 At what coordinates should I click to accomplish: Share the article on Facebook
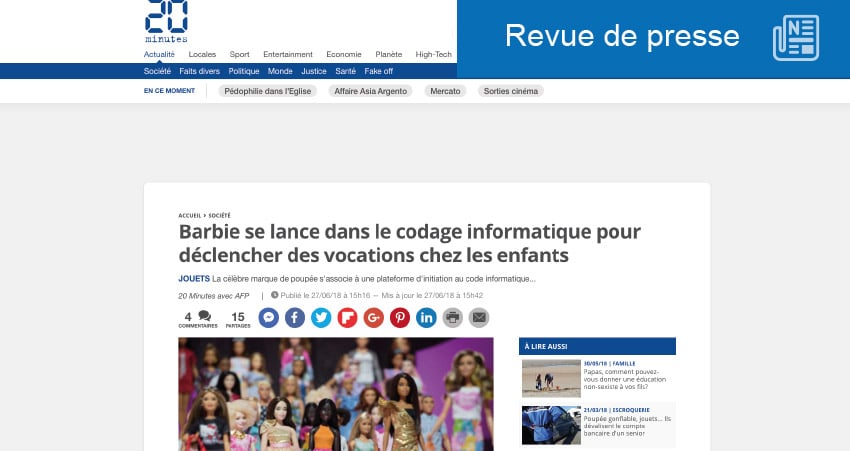[x=295, y=318]
